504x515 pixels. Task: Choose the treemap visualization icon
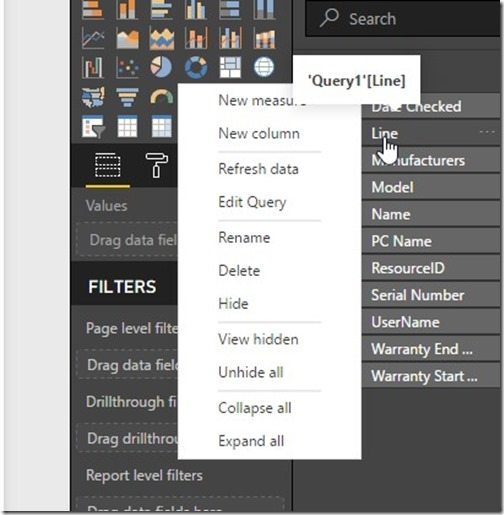coord(230,67)
